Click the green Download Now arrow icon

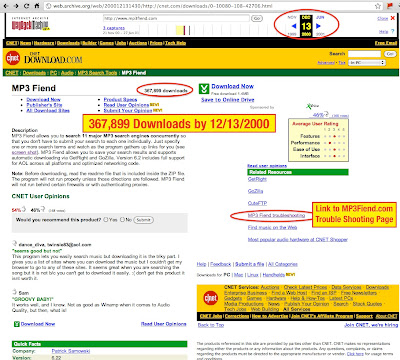pos(204,89)
